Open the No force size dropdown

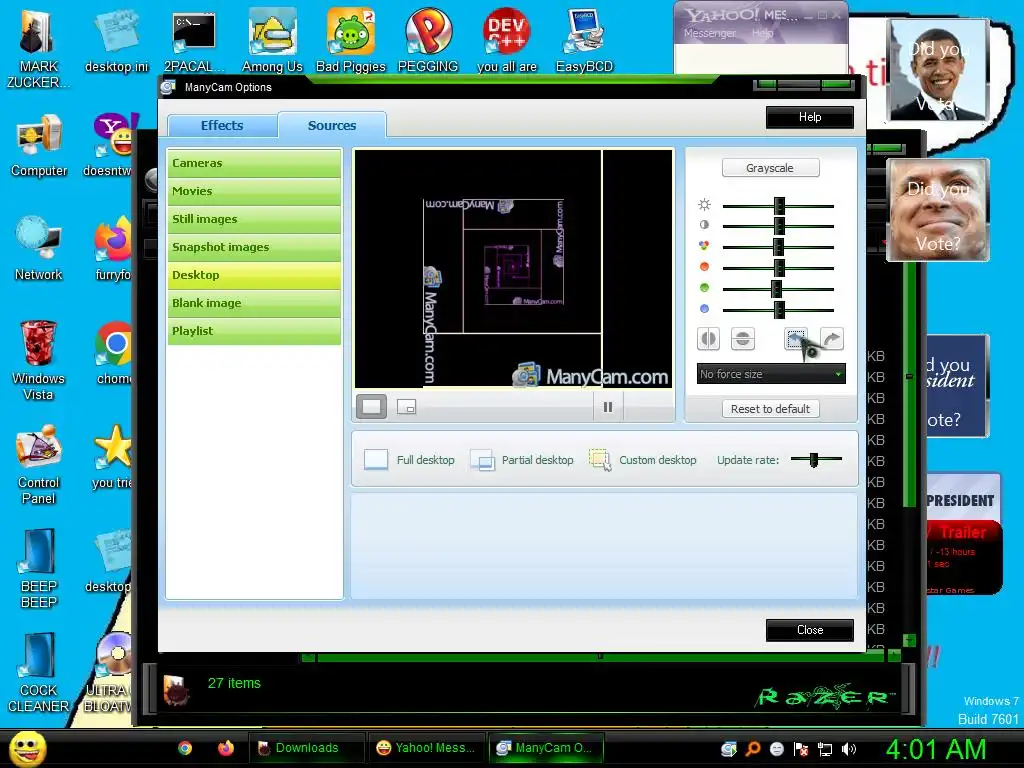(771, 374)
